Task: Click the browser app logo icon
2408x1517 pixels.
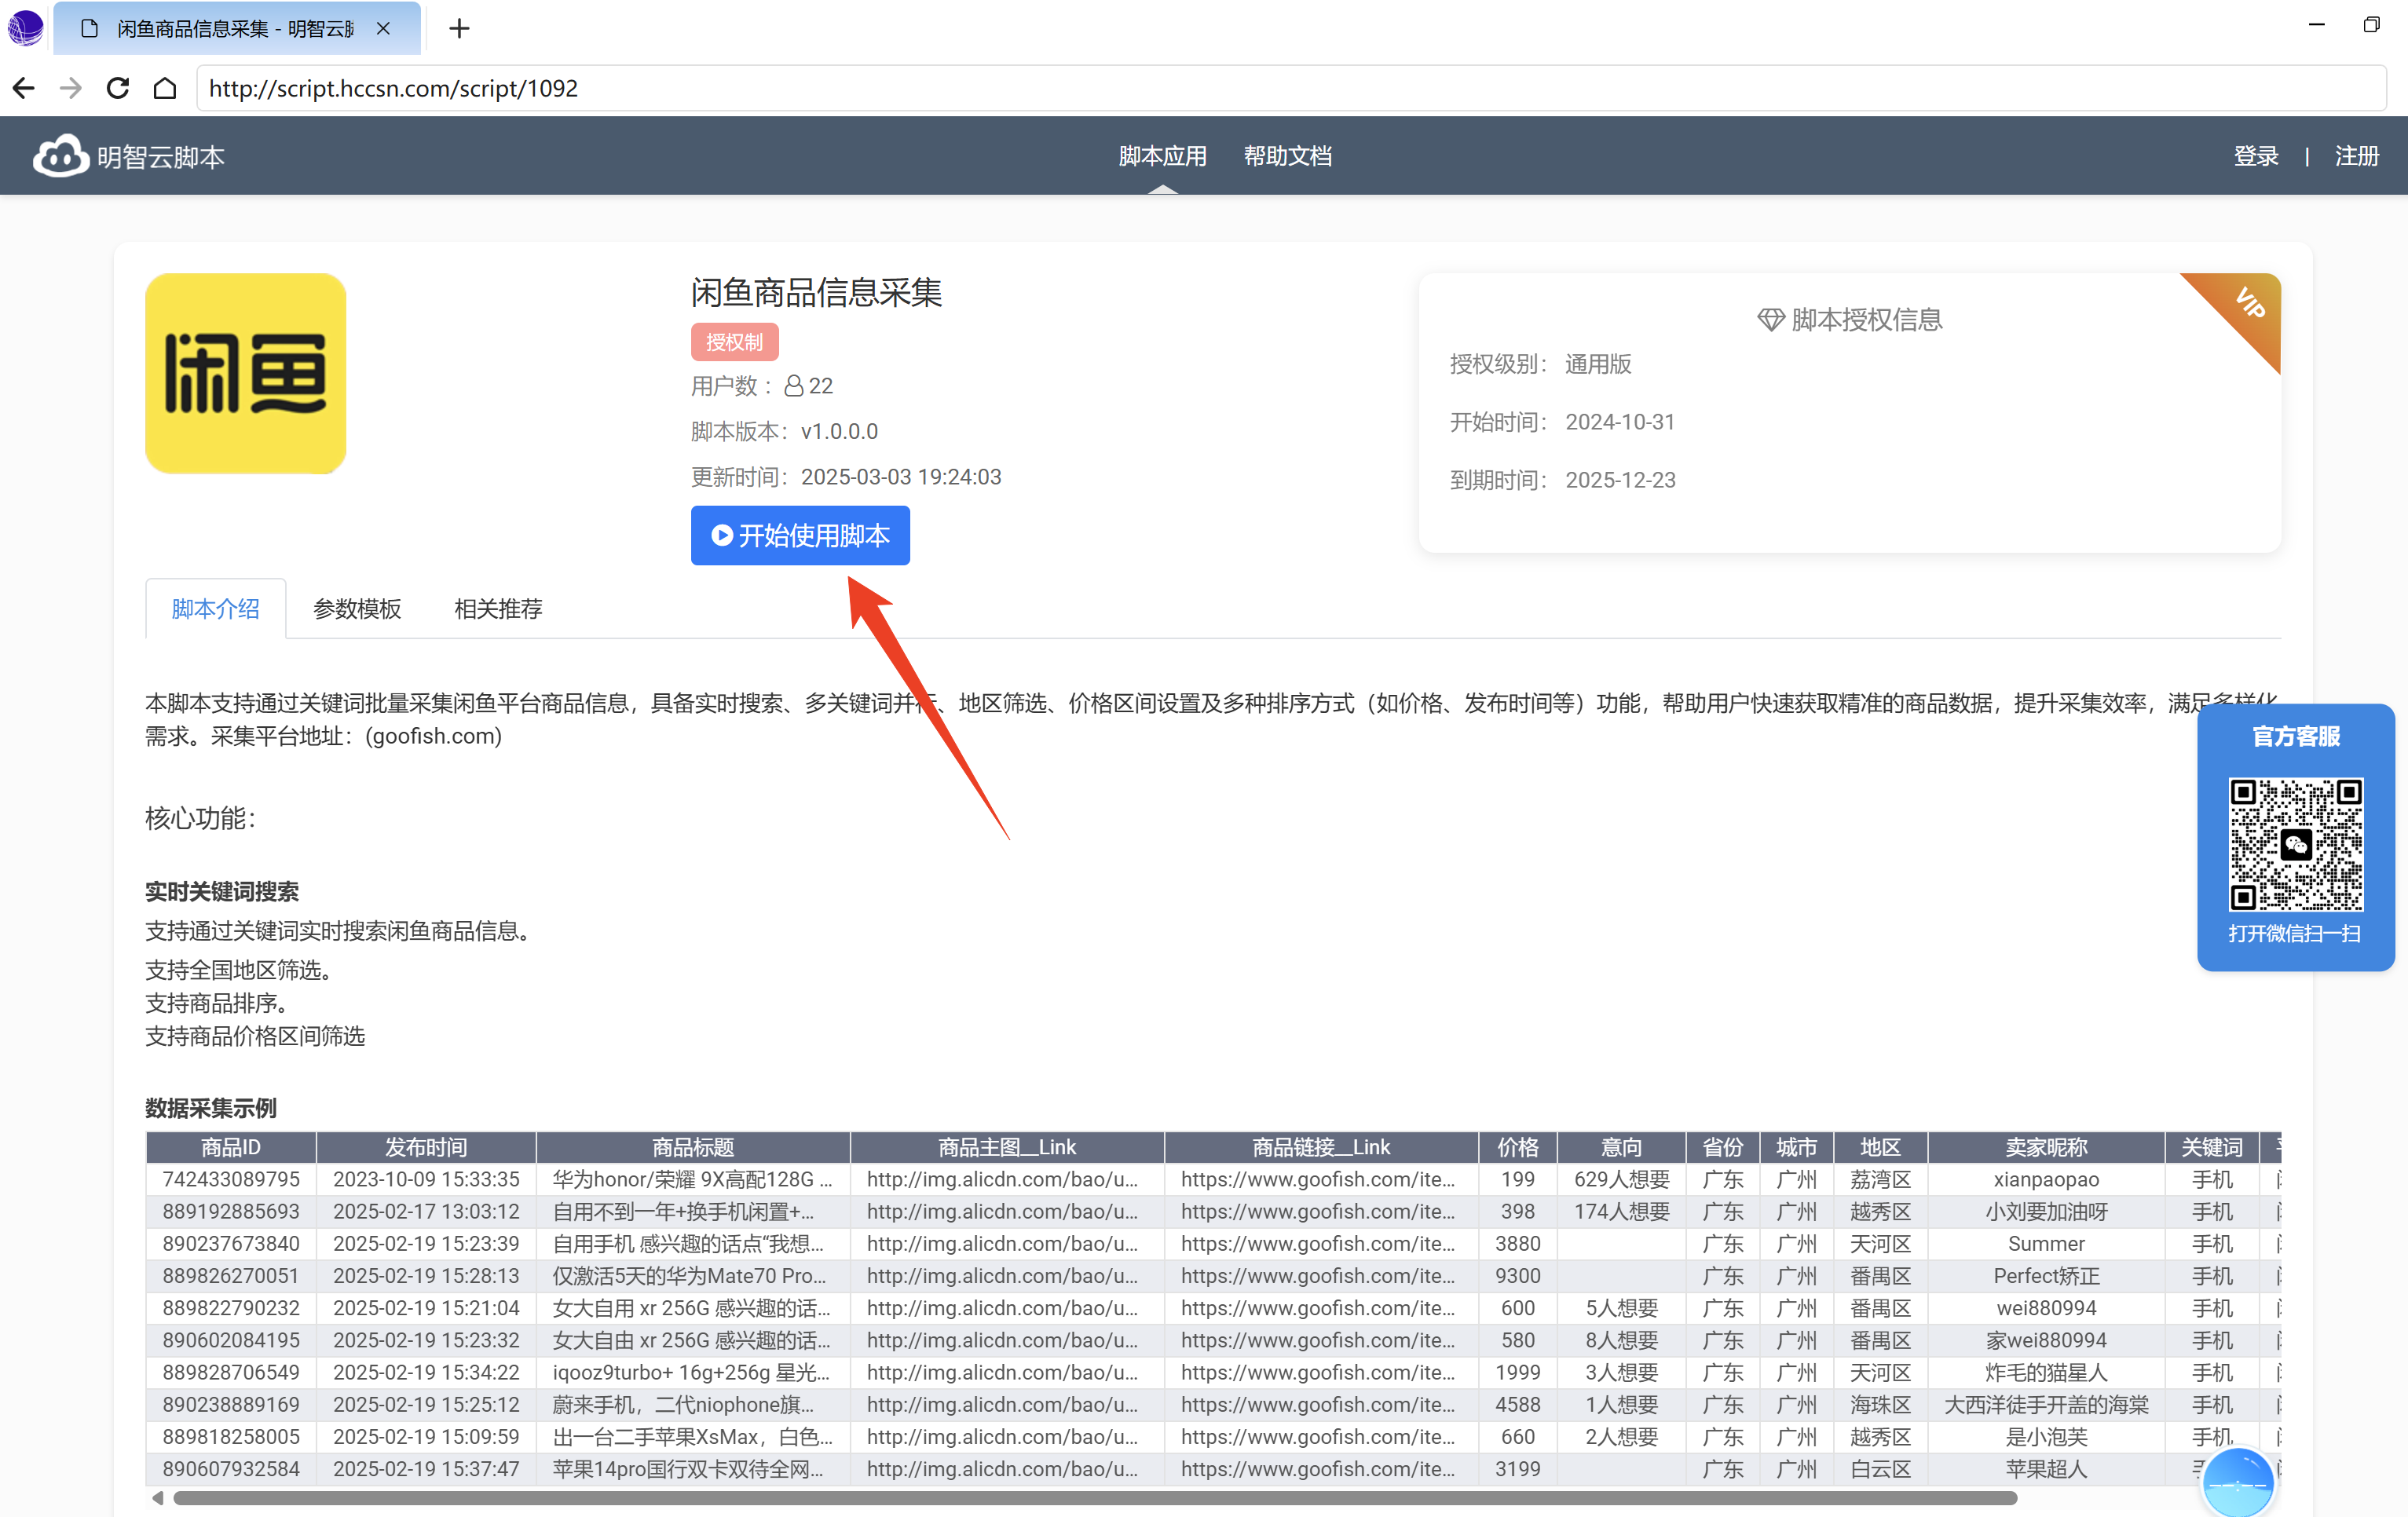Action: coord(25,28)
